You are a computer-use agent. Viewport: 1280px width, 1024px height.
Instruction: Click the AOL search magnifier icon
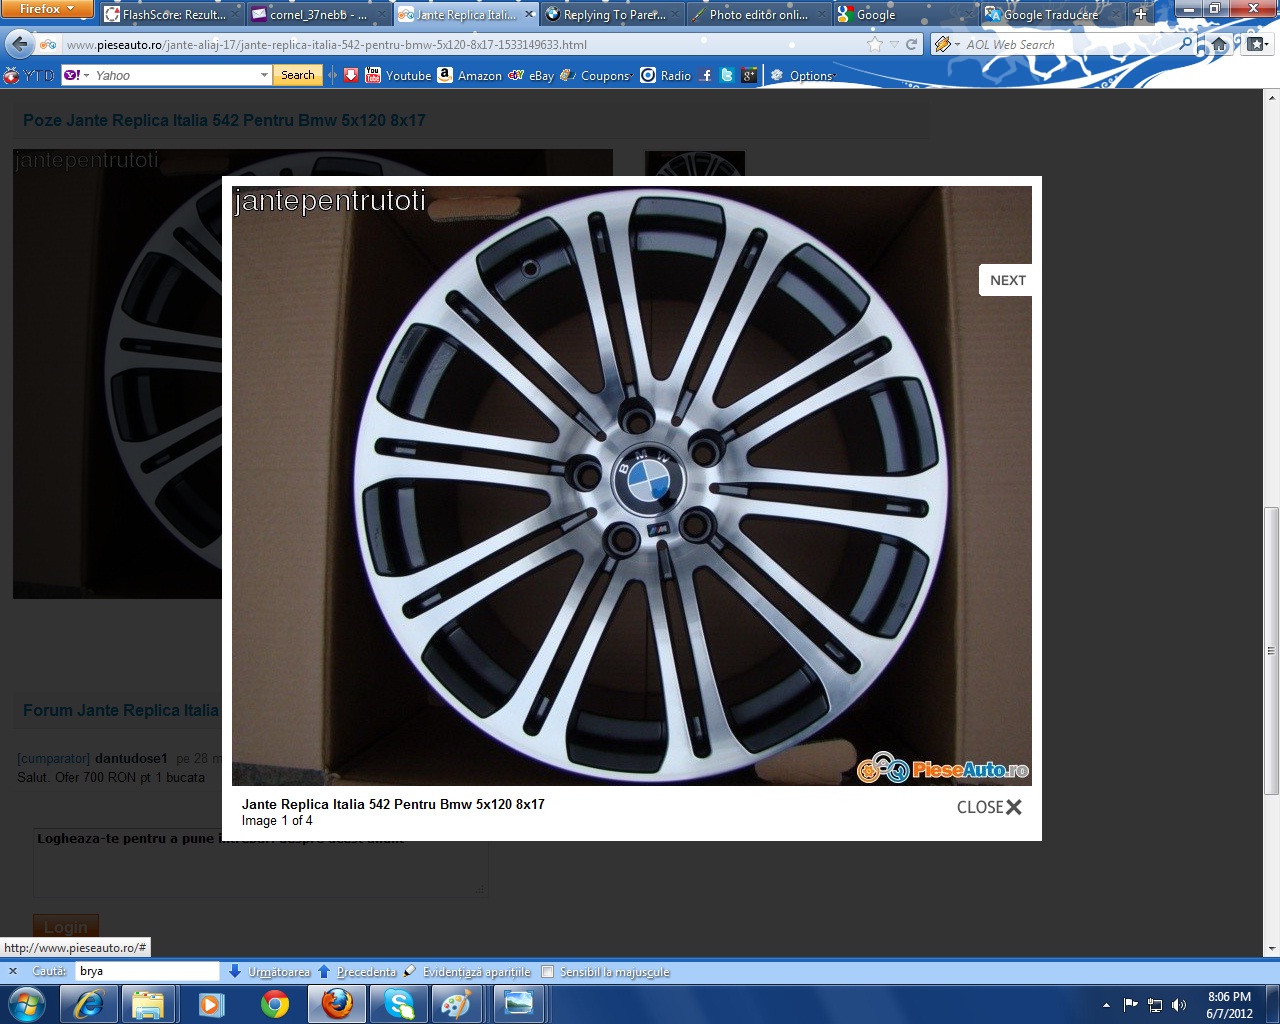coord(1186,44)
